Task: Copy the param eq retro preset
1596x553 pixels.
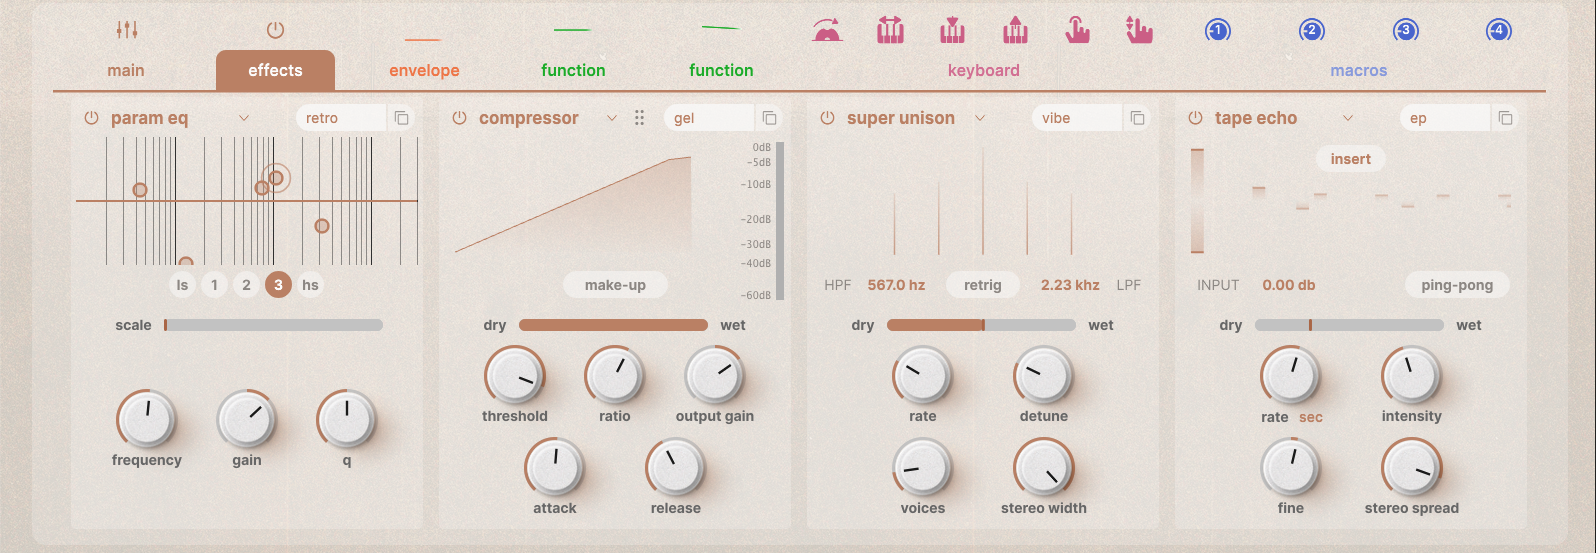Action: pos(401,118)
